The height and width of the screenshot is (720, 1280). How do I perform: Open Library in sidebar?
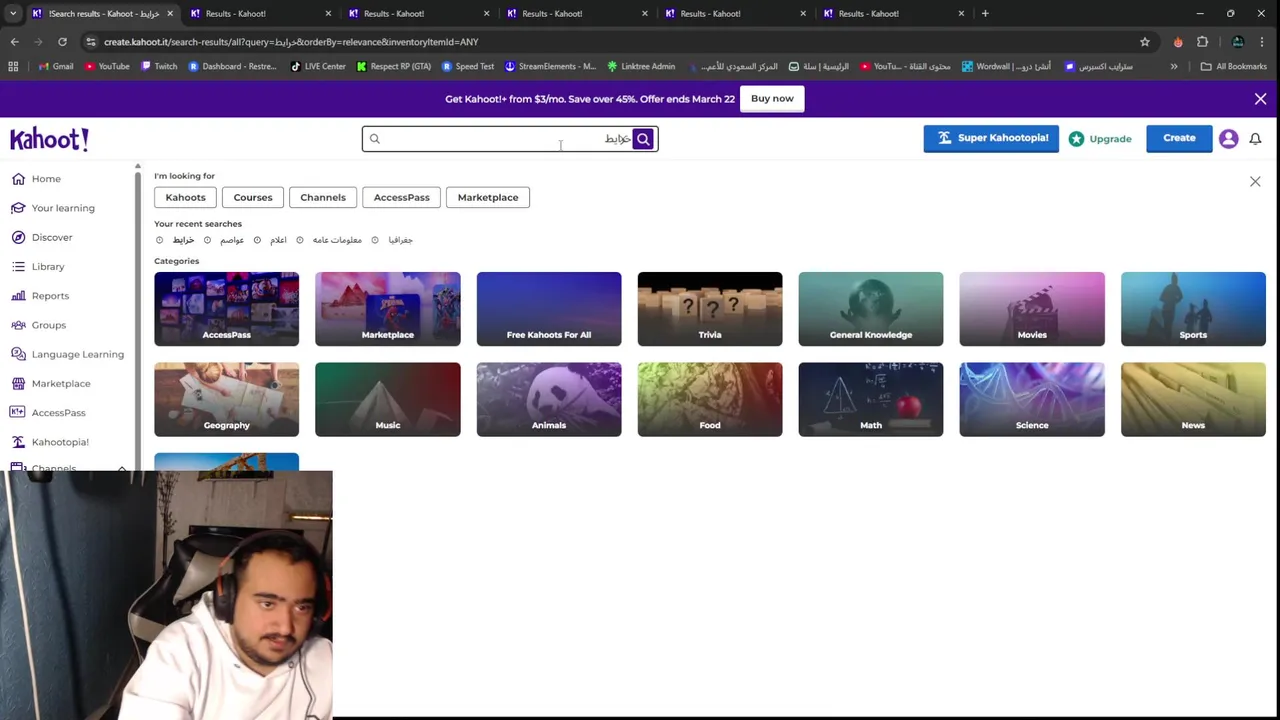(38, 267)
